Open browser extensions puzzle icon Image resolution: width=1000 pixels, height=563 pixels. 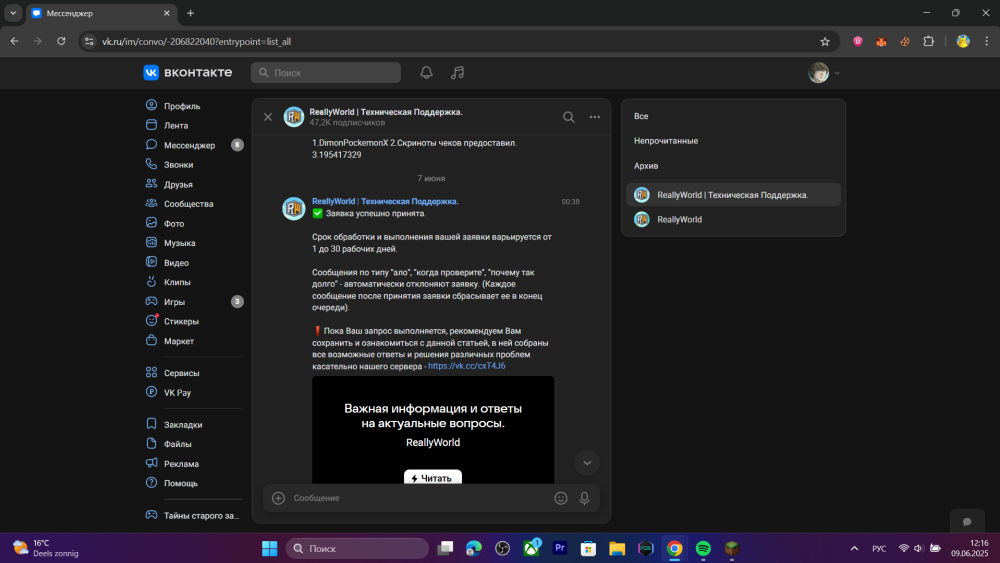pos(929,41)
